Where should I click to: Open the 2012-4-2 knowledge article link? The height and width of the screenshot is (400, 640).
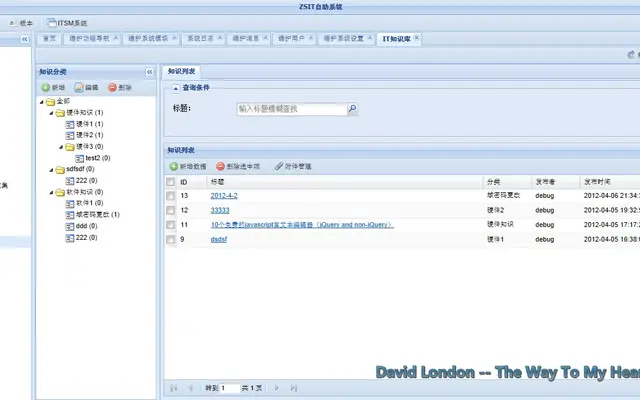224,196
